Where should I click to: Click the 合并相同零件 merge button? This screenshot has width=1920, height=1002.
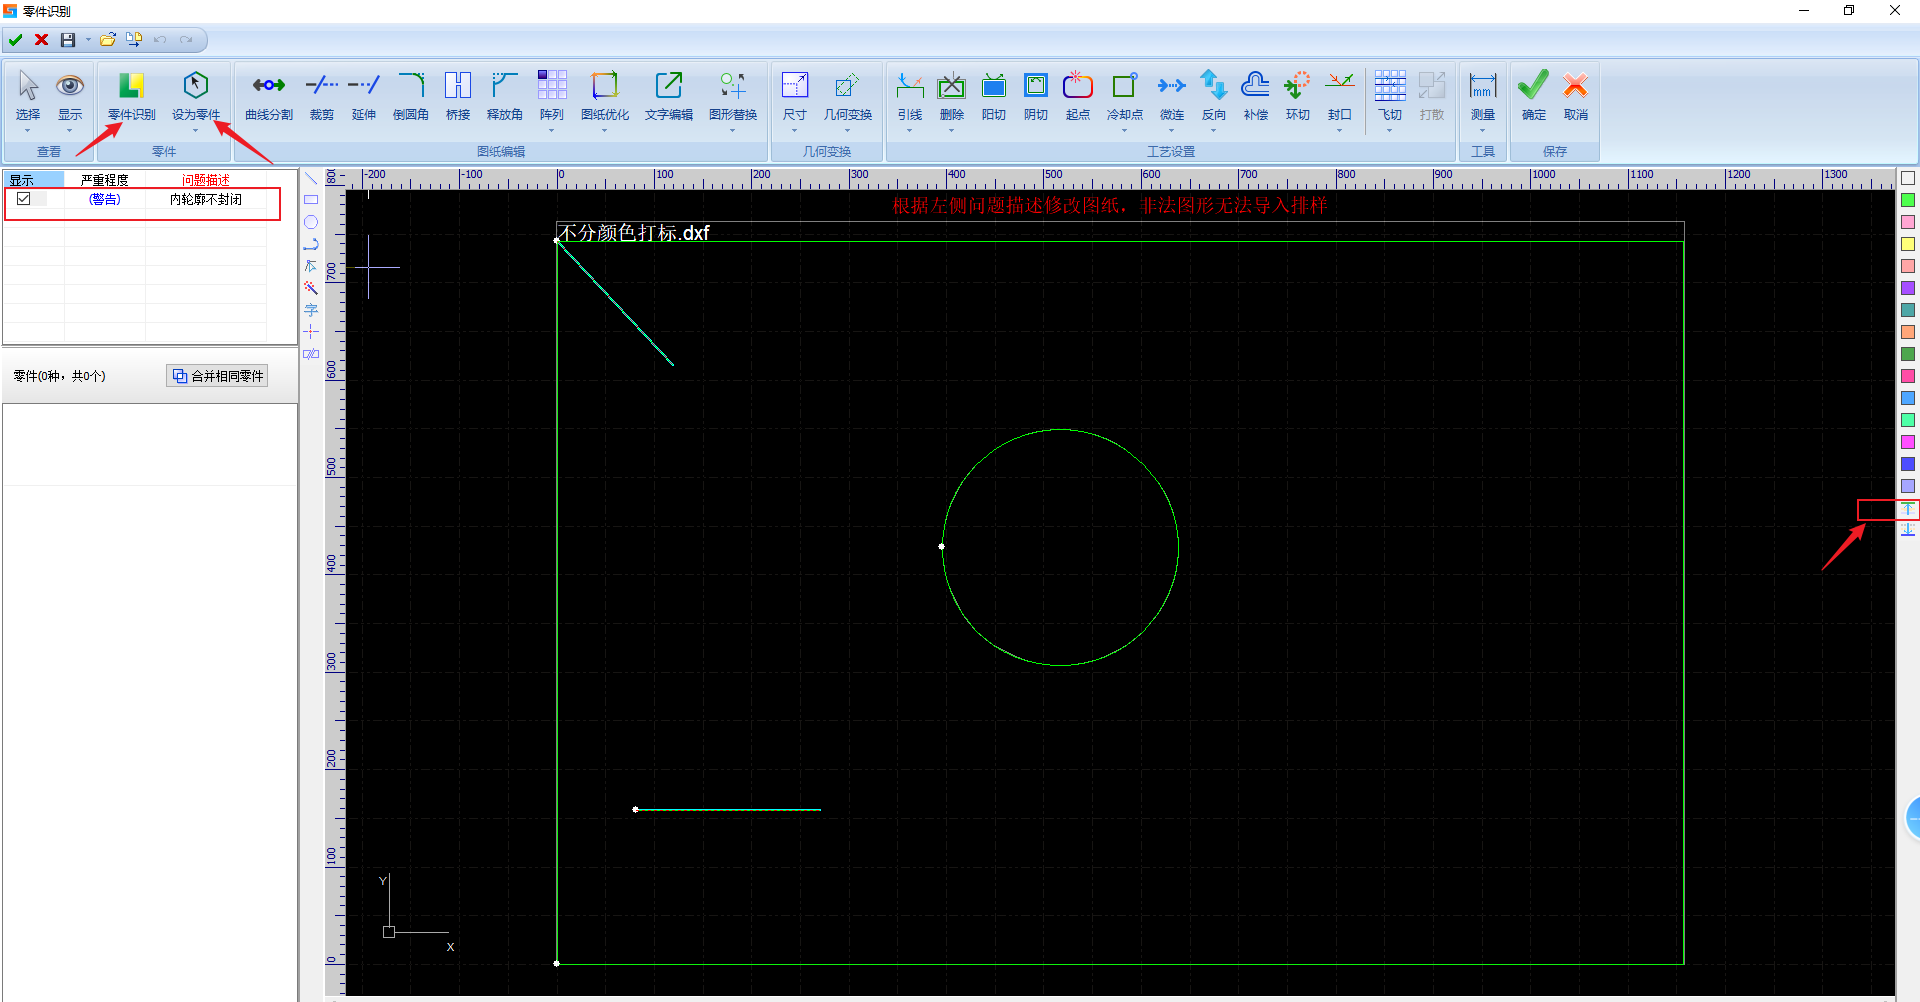(x=217, y=376)
